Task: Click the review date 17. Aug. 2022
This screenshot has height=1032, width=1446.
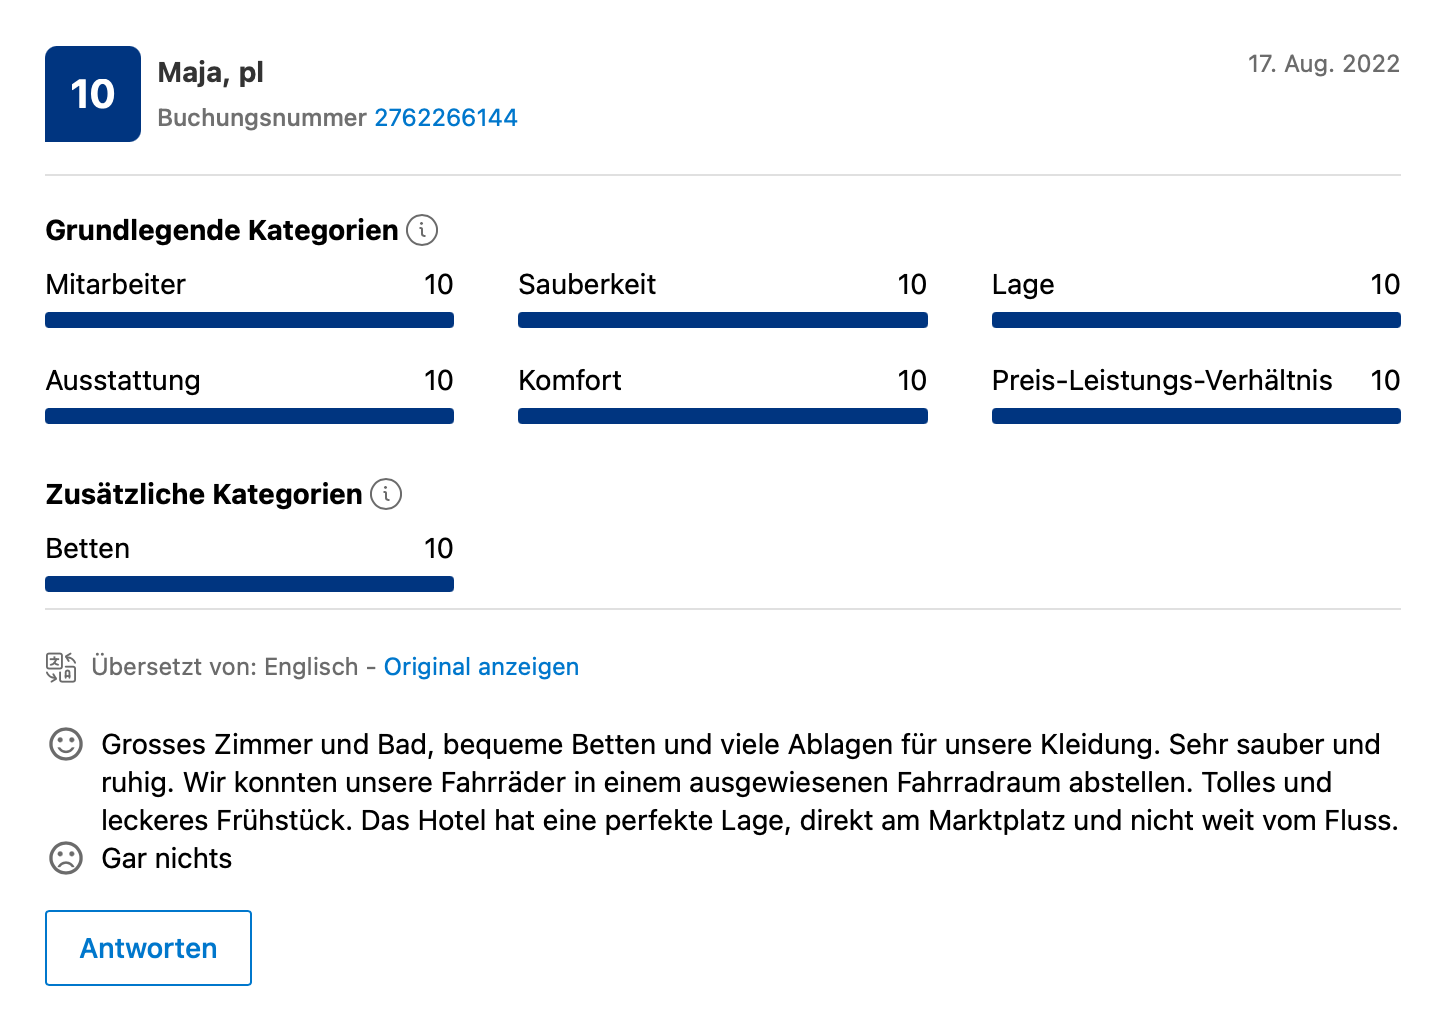Action: (1324, 64)
